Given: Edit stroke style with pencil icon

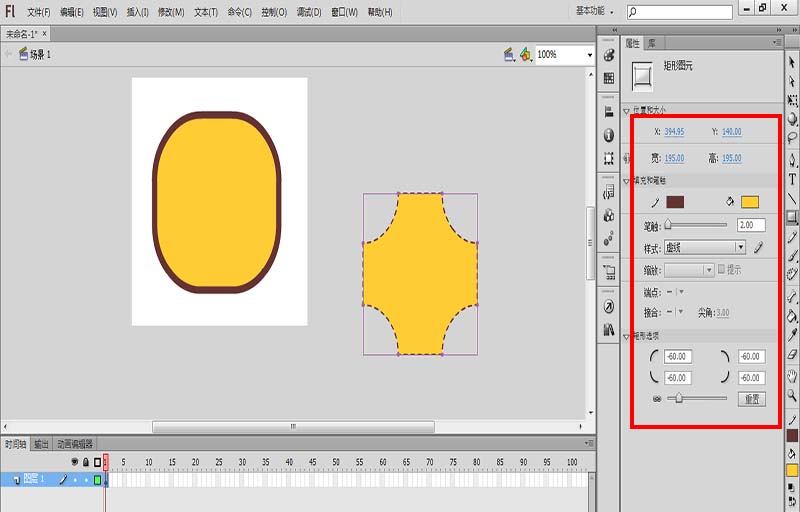Looking at the screenshot, I should [759, 247].
